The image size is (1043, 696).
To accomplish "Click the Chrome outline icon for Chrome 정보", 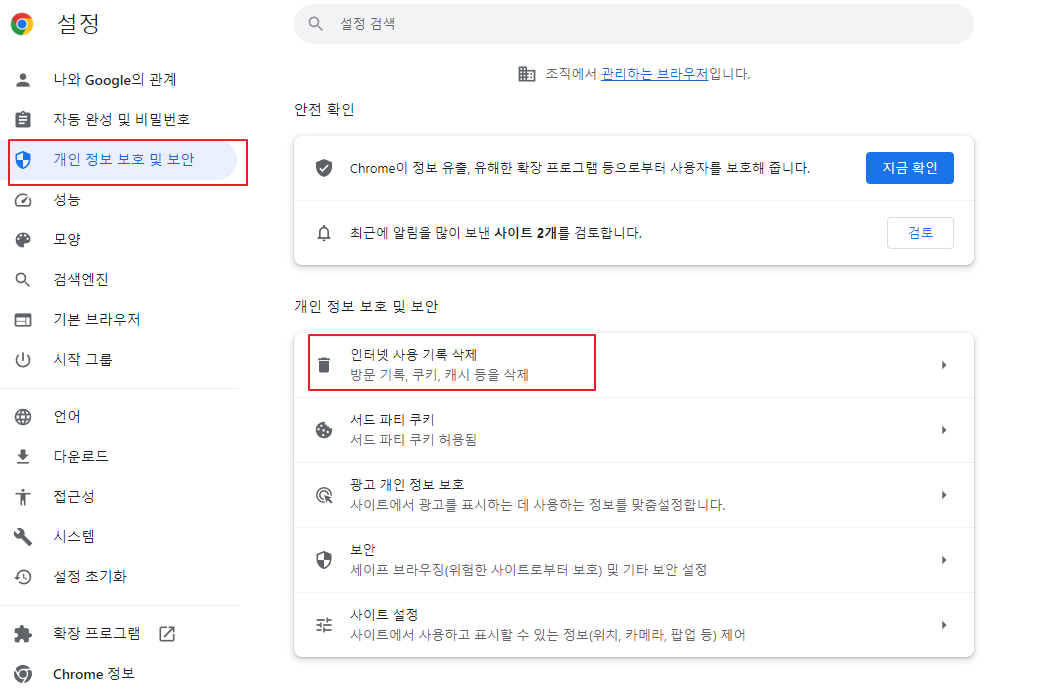I will click(x=23, y=674).
